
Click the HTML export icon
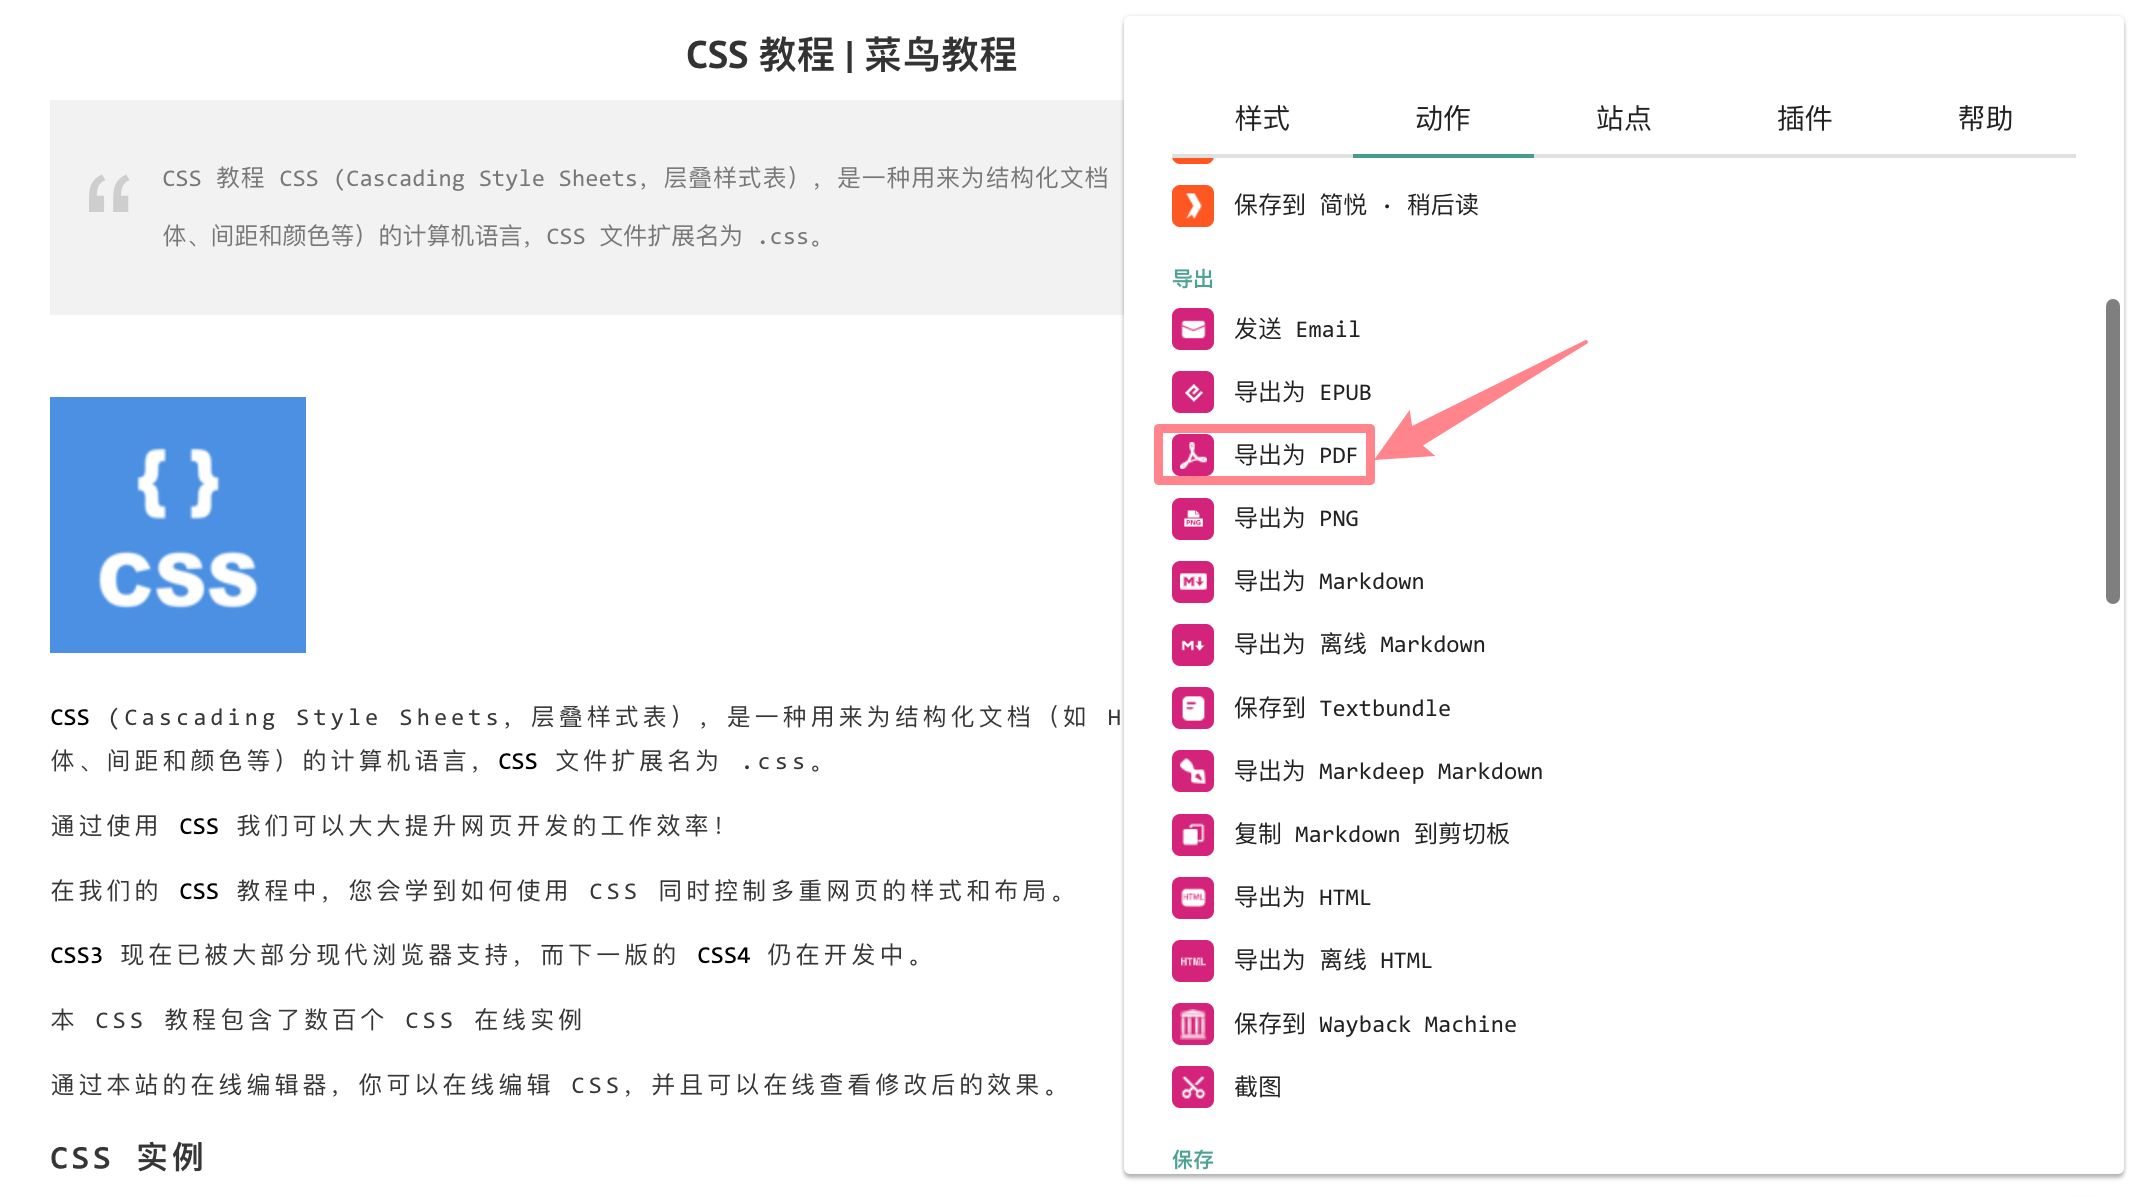pyautogui.click(x=1193, y=897)
